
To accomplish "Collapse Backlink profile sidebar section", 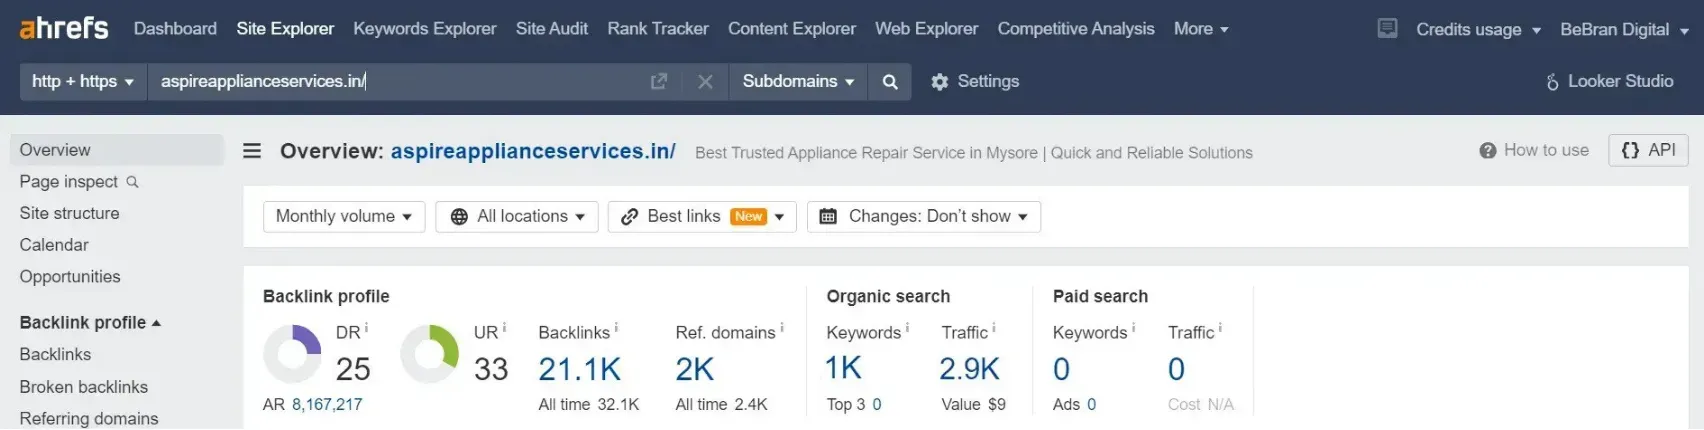I will [x=90, y=322].
